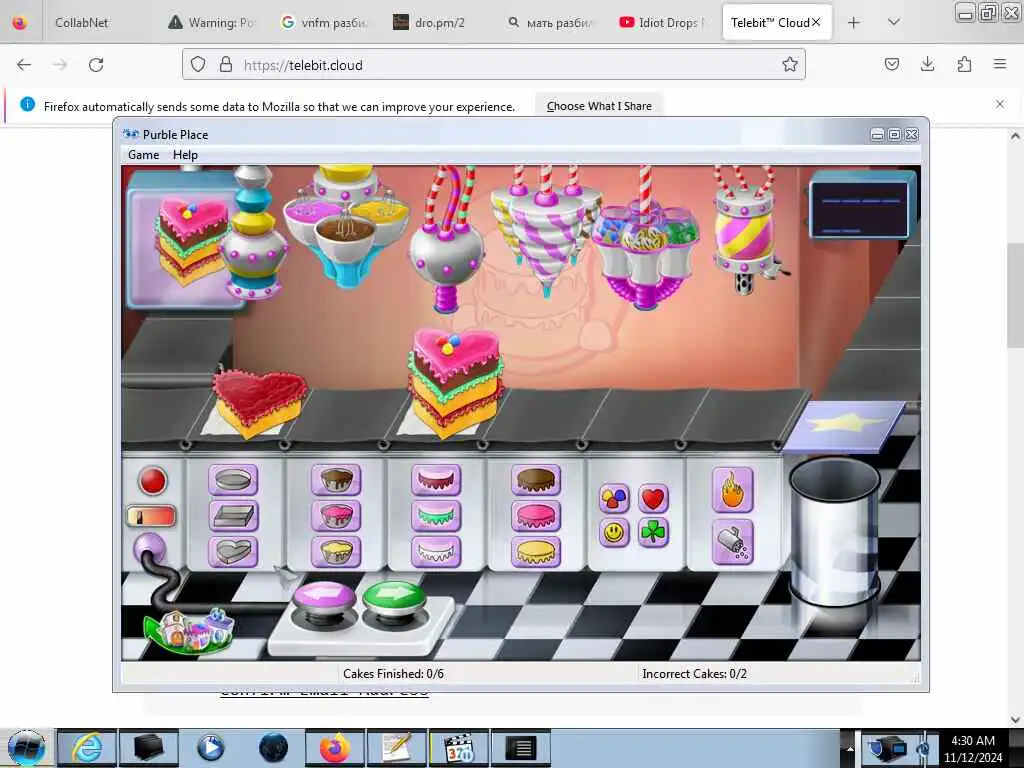The width and height of the screenshot is (1024, 768).
Task: Show site security shield information
Action: (198, 64)
